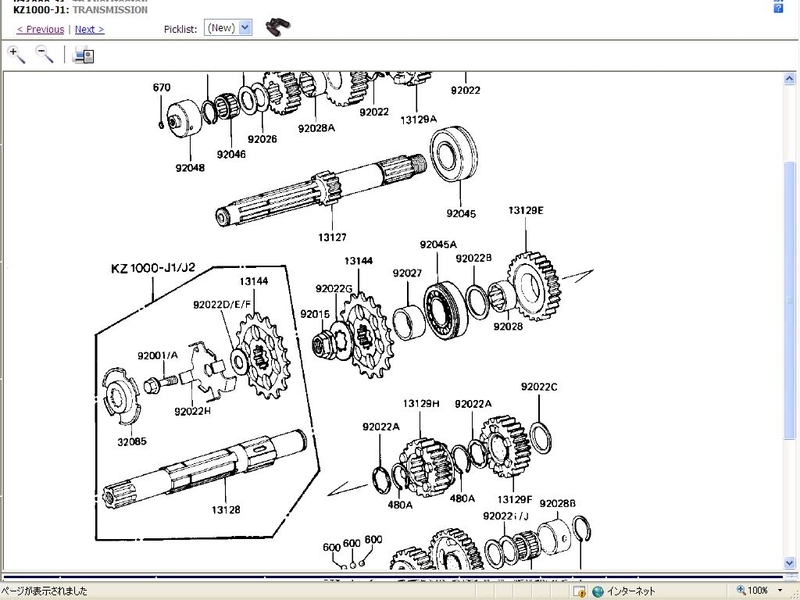Select part number 92026 label
The image size is (800, 600).
coord(262,139)
